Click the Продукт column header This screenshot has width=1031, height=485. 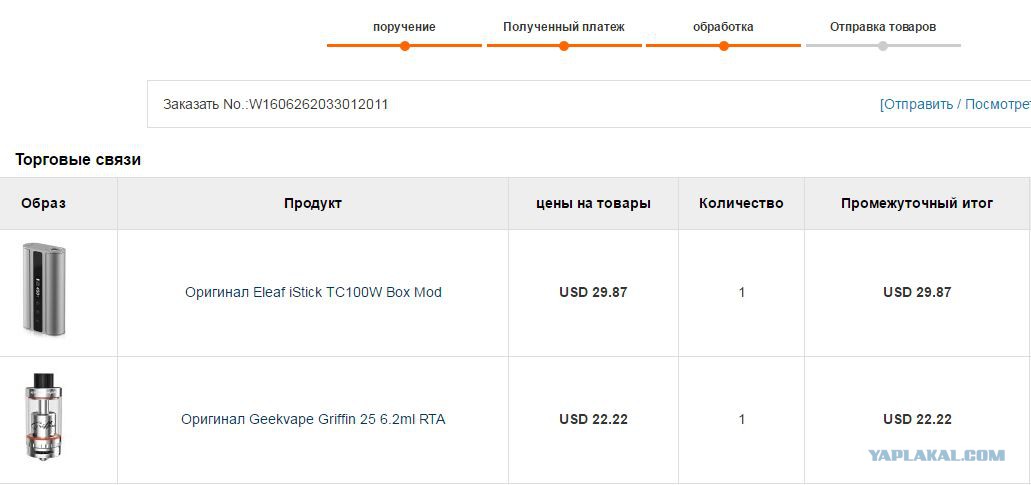313,204
